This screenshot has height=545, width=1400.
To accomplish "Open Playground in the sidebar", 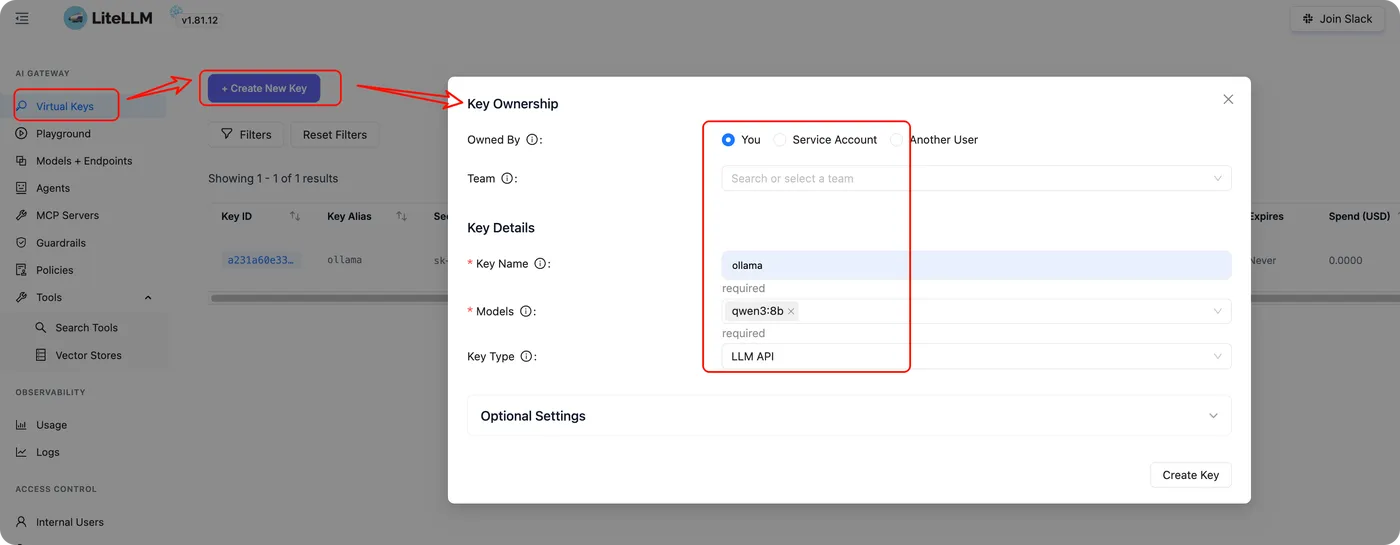I will (63, 134).
